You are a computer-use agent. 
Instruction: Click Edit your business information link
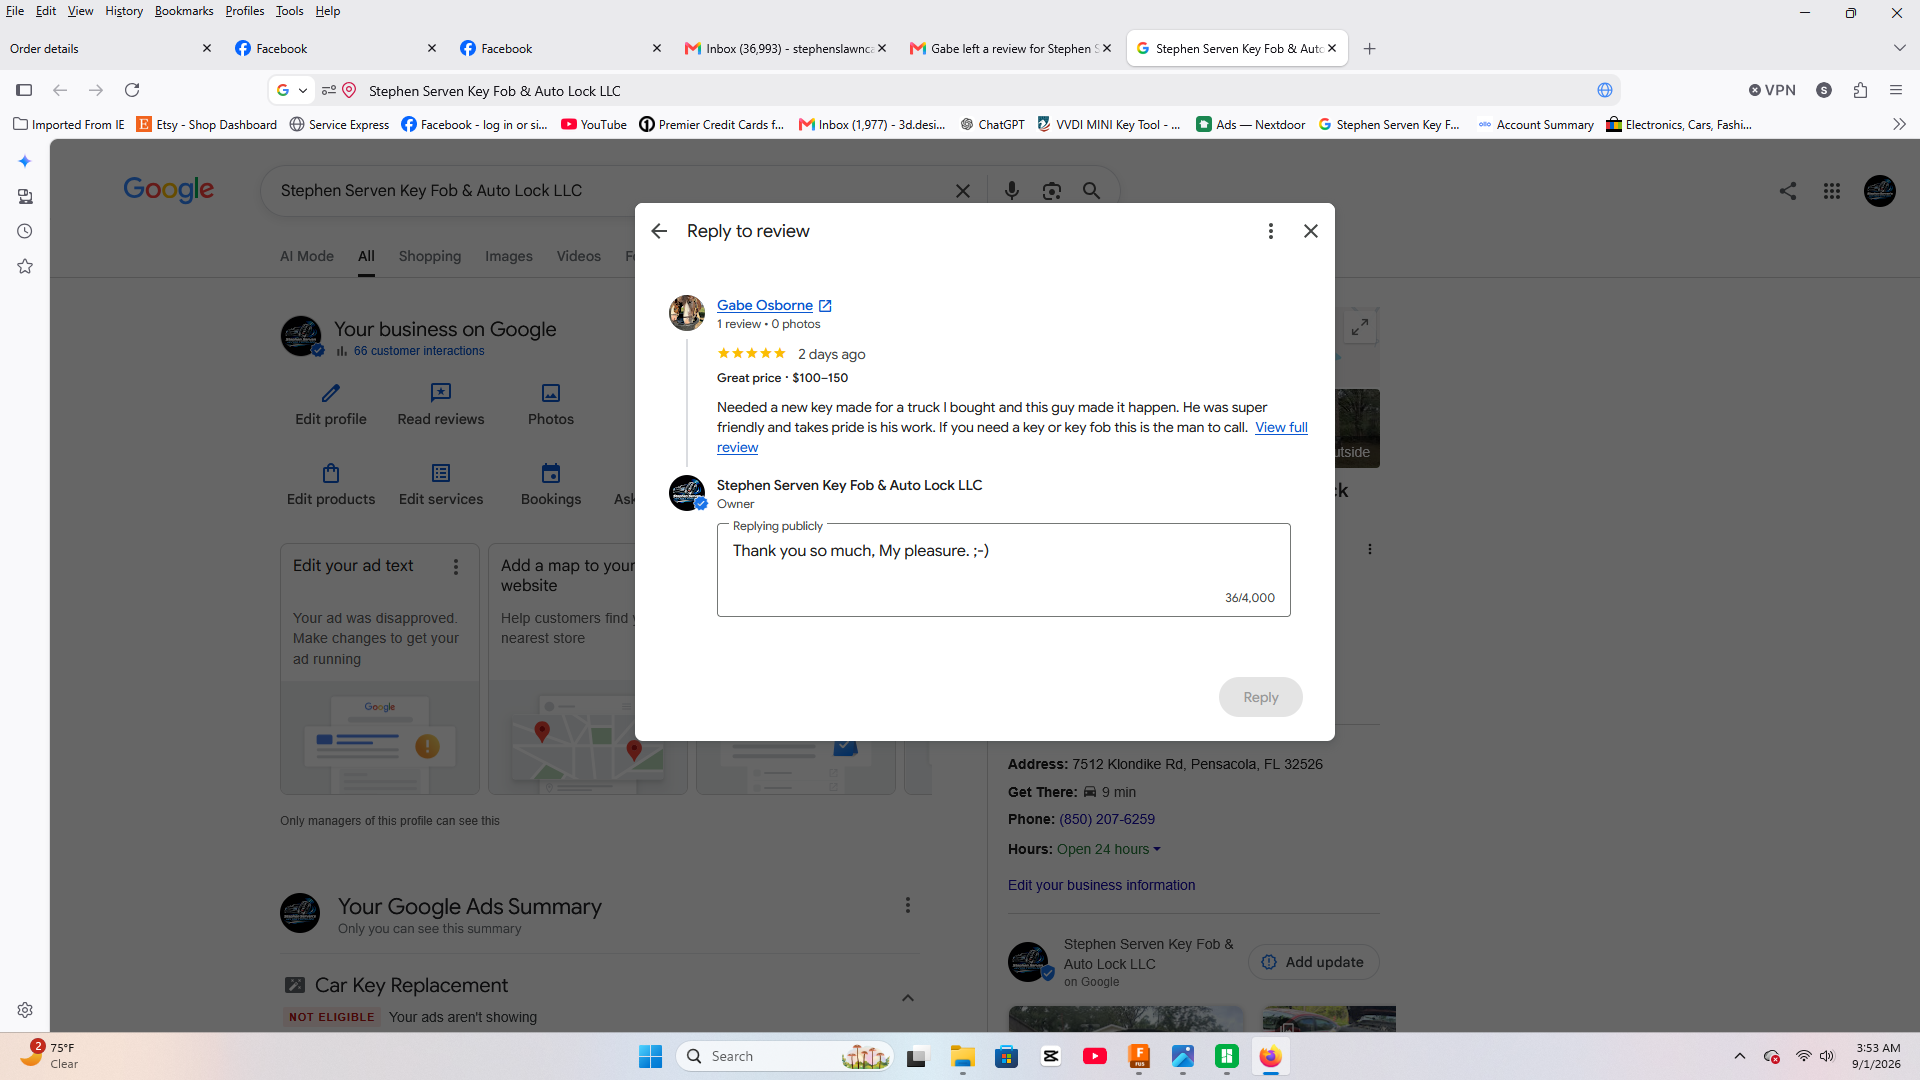tap(1101, 885)
